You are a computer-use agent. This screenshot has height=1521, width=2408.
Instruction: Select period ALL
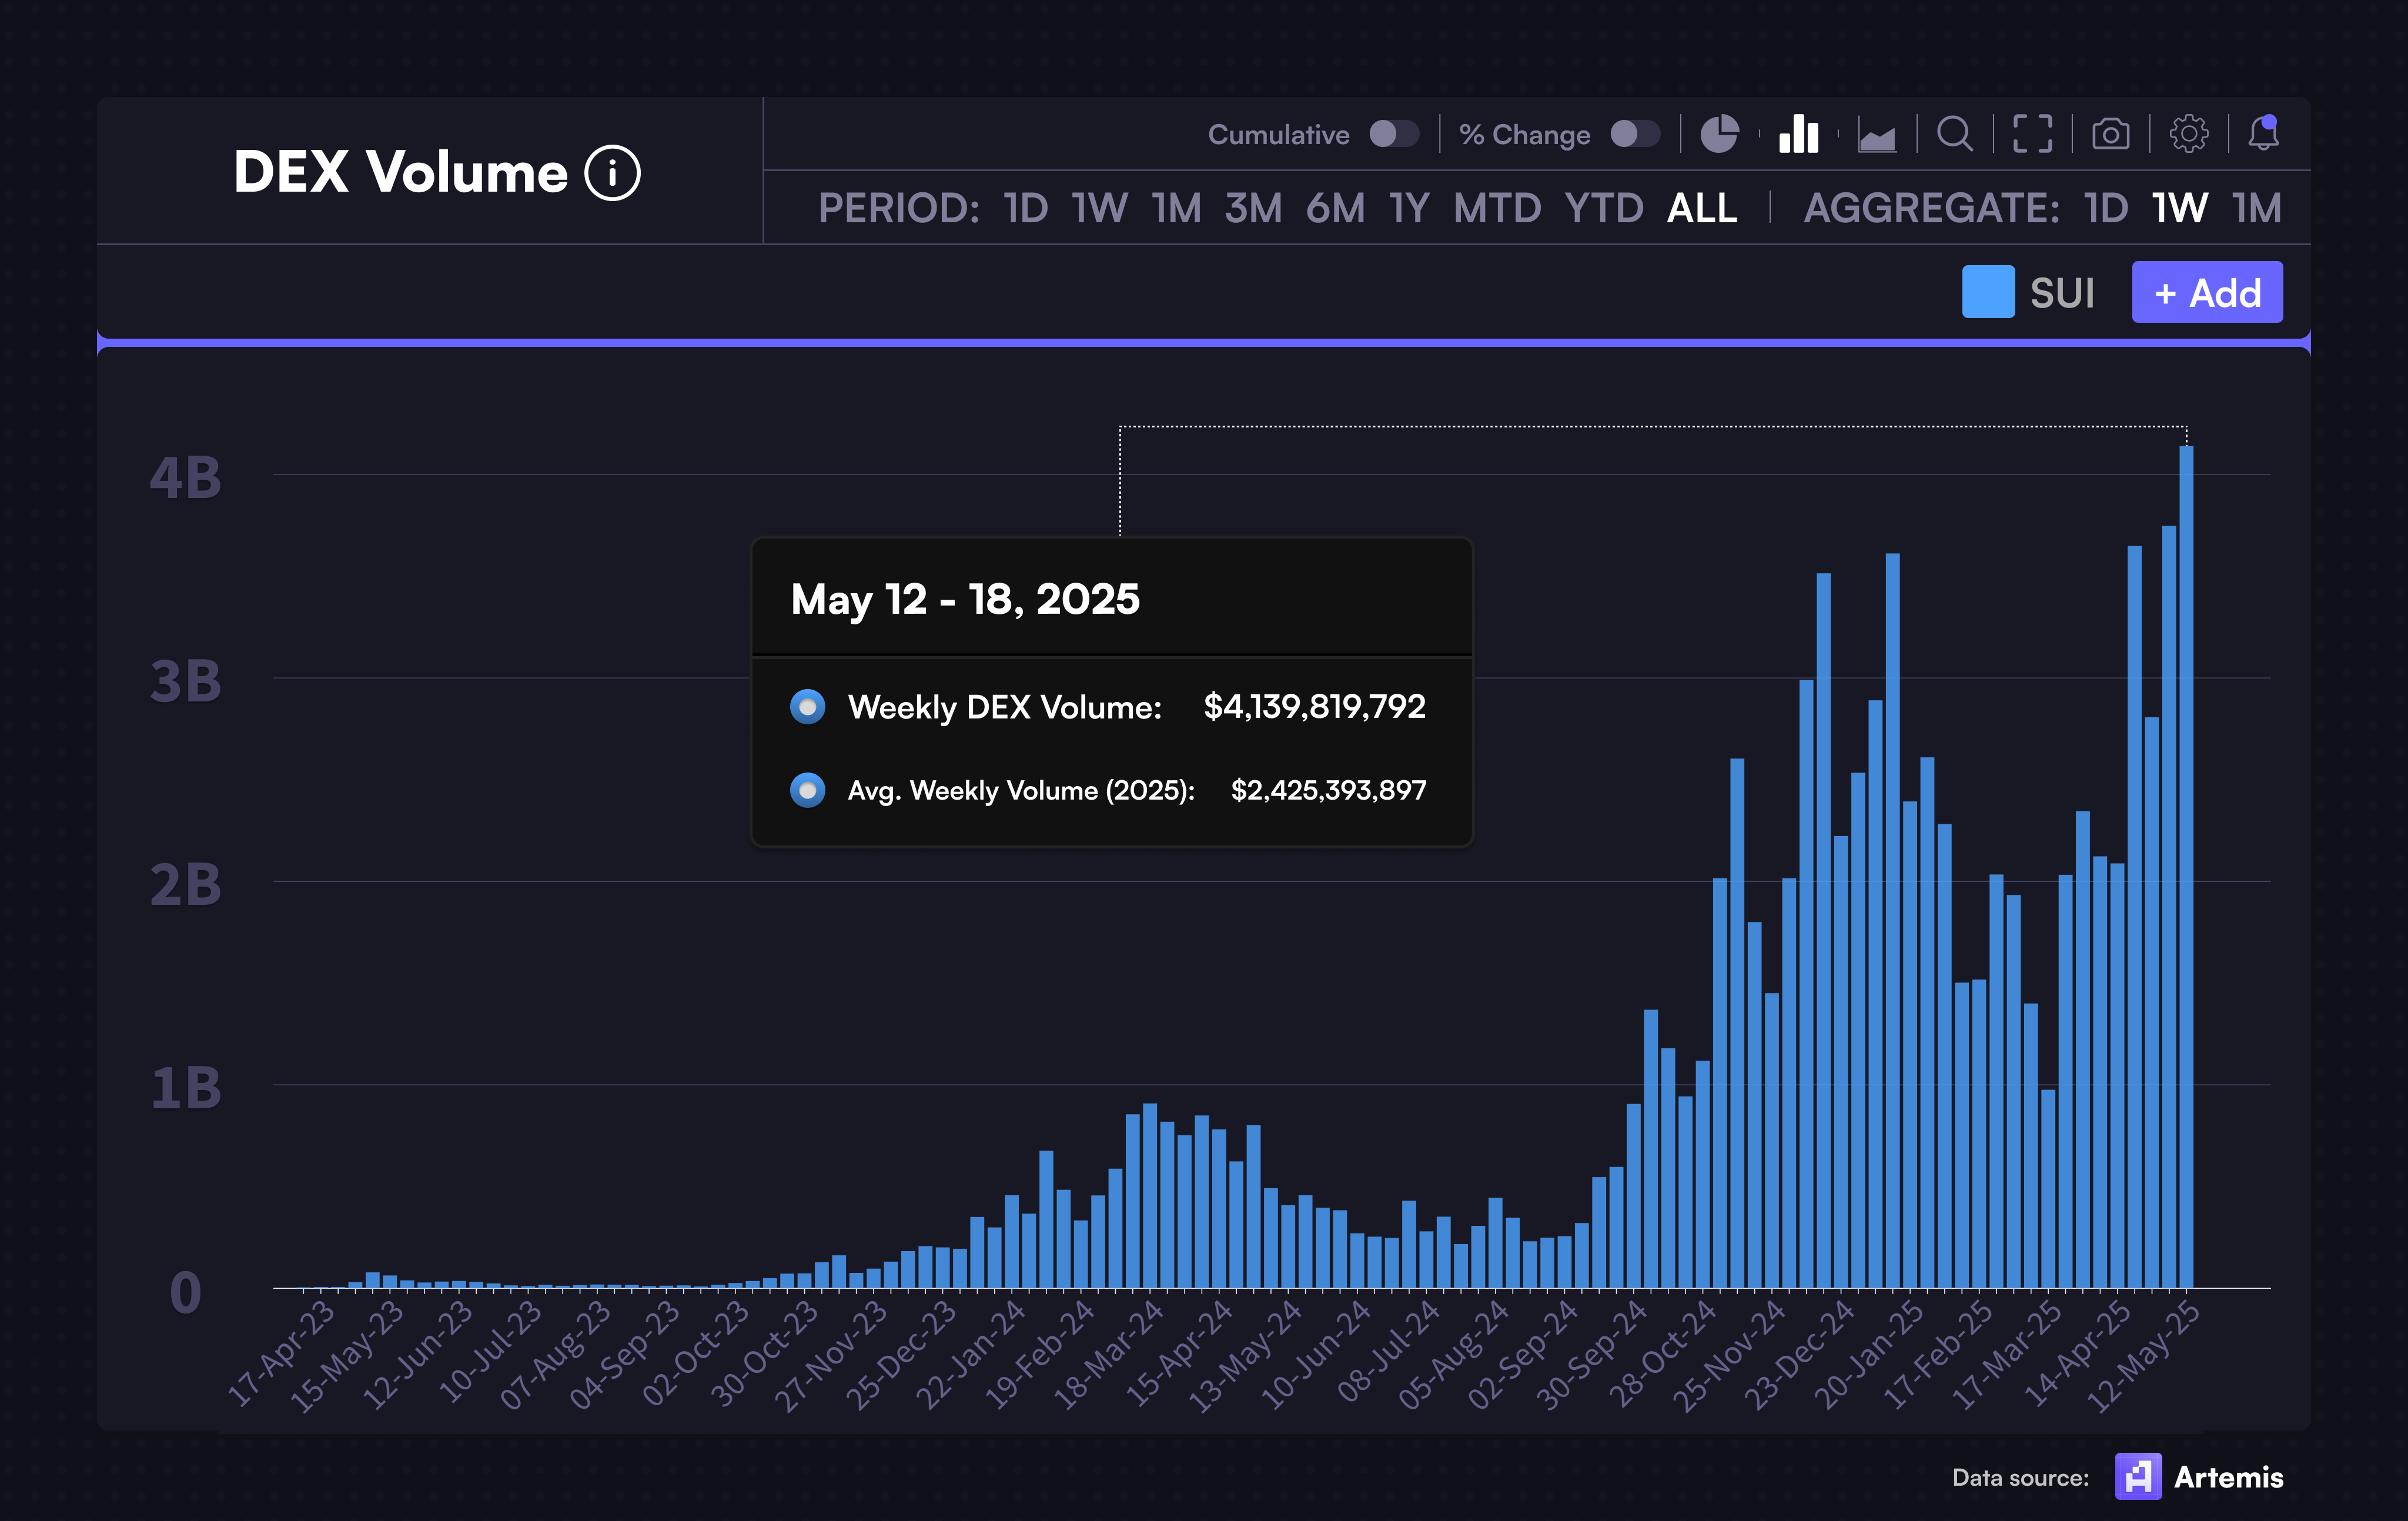[x=1701, y=208]
